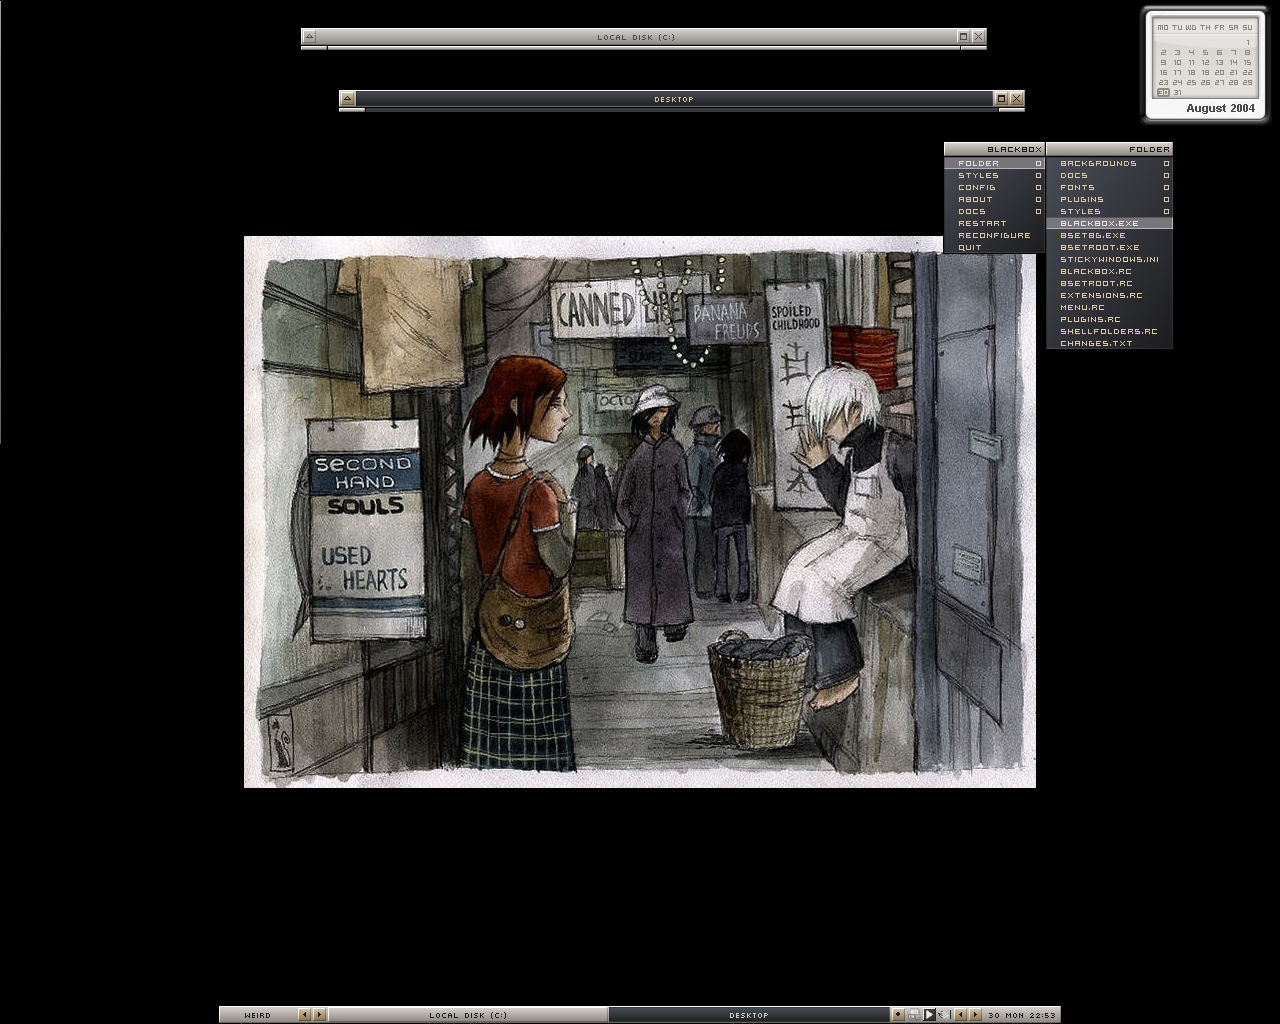Click the Local Disk (C:) window title bar
The width and height of the screenshot is (1280, 1024).
(636, 37)
